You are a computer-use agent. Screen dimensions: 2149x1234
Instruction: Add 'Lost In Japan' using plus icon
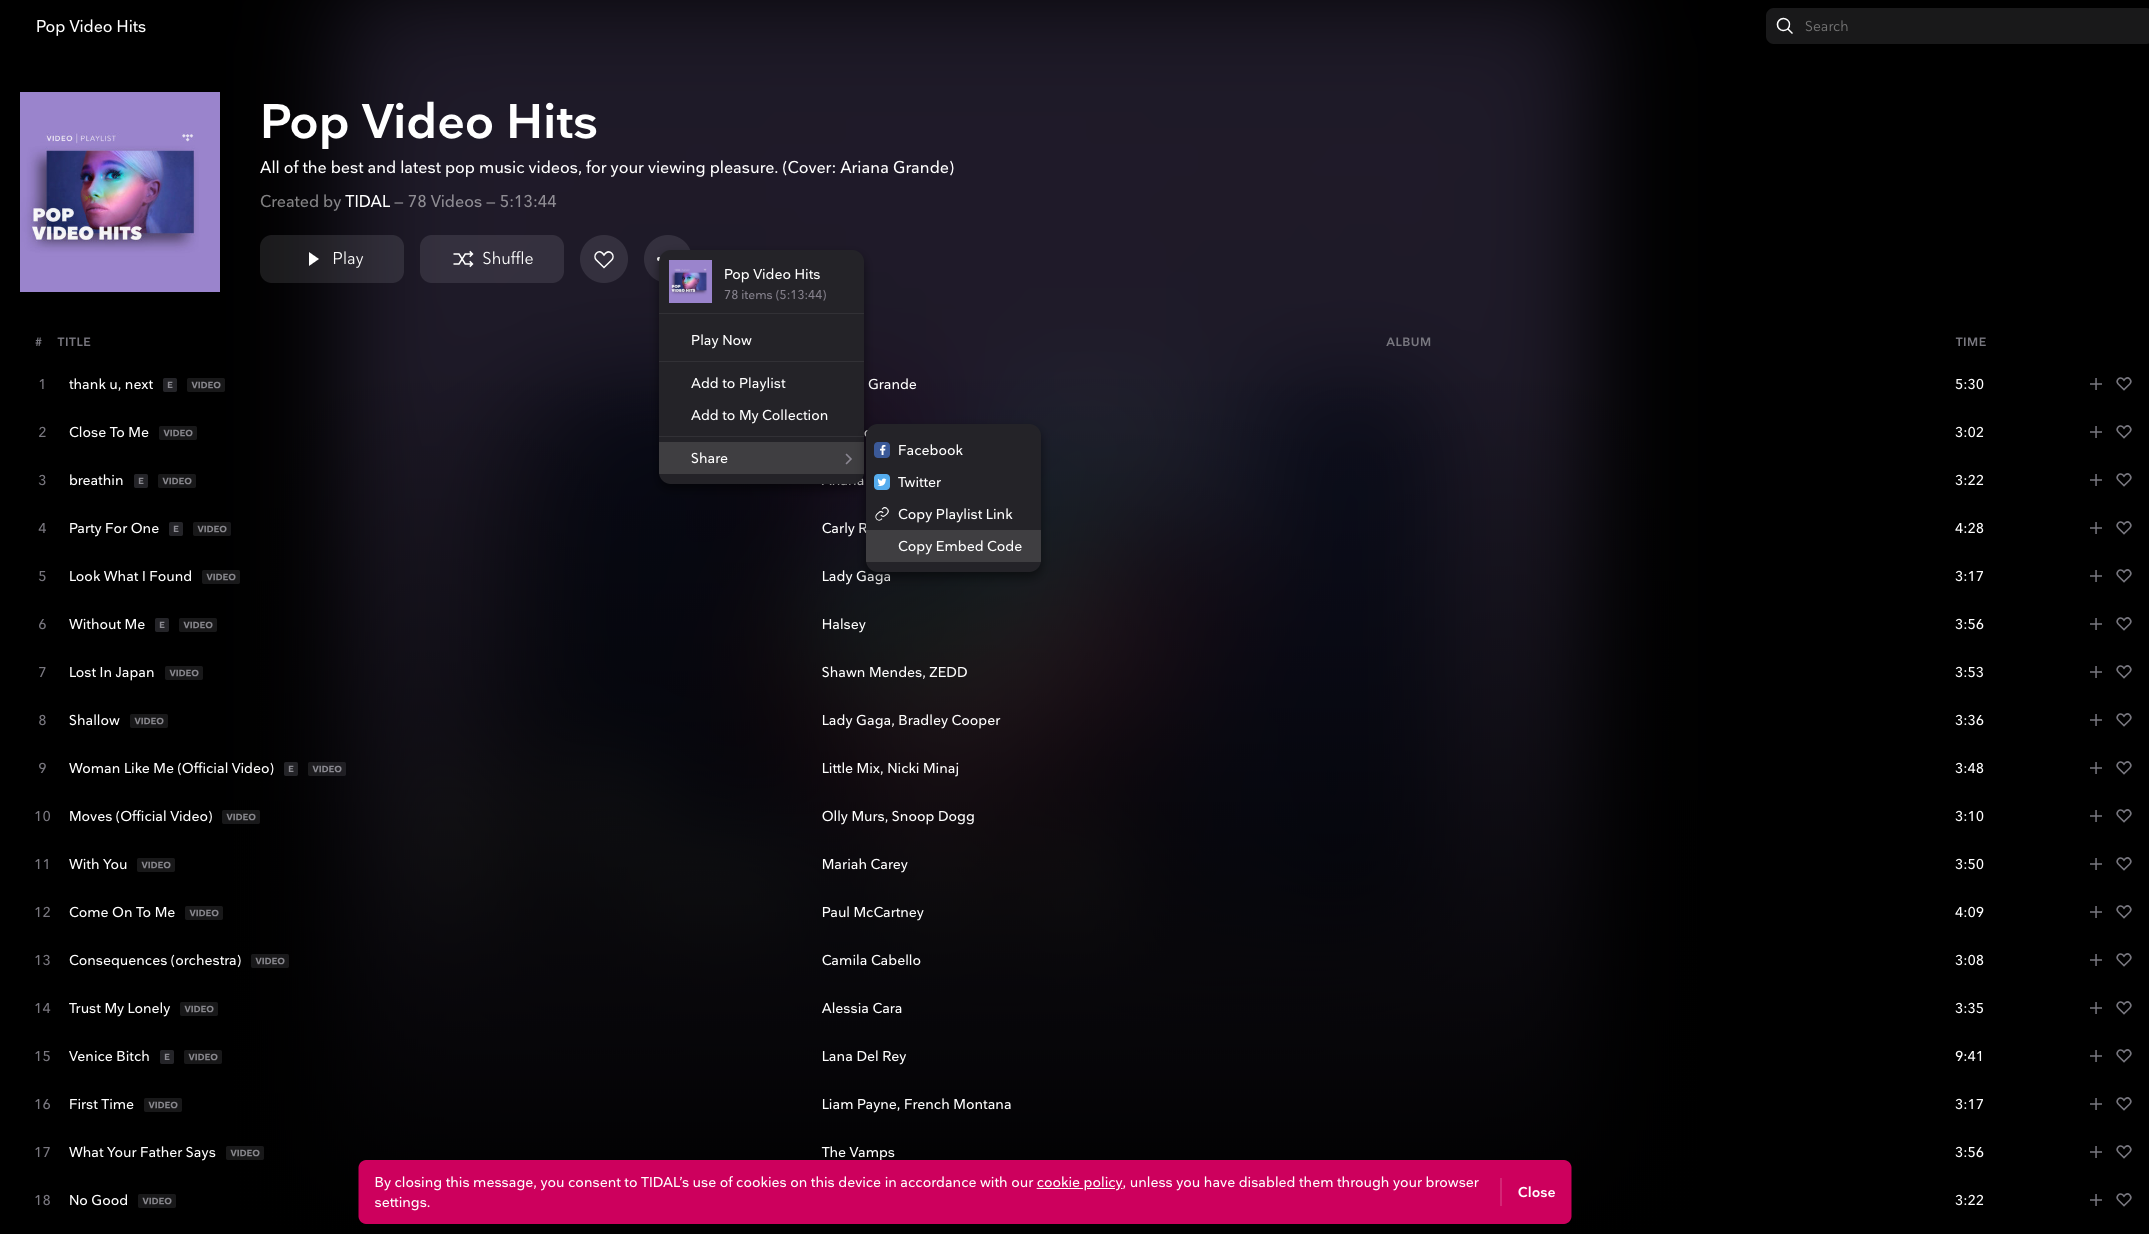coord(2095,672)
